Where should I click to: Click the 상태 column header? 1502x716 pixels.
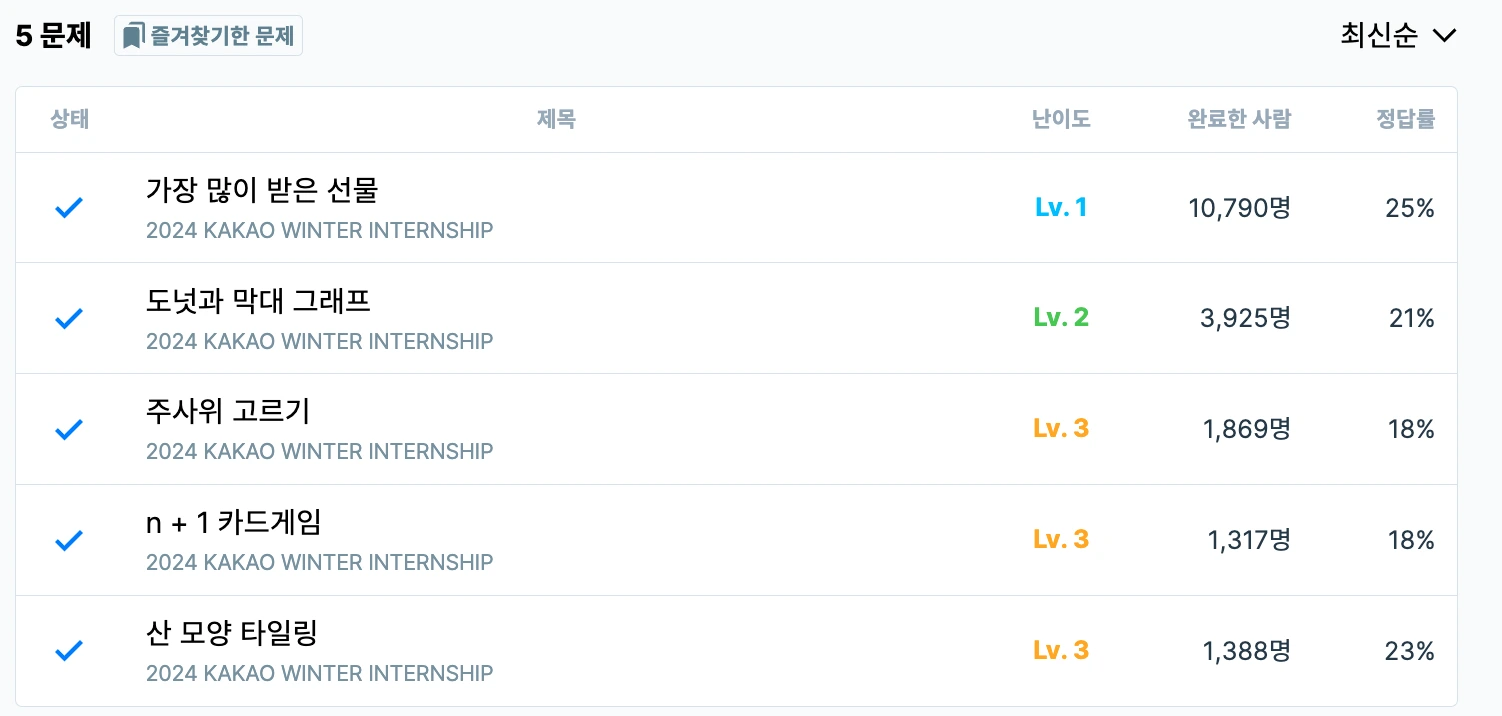69,119
